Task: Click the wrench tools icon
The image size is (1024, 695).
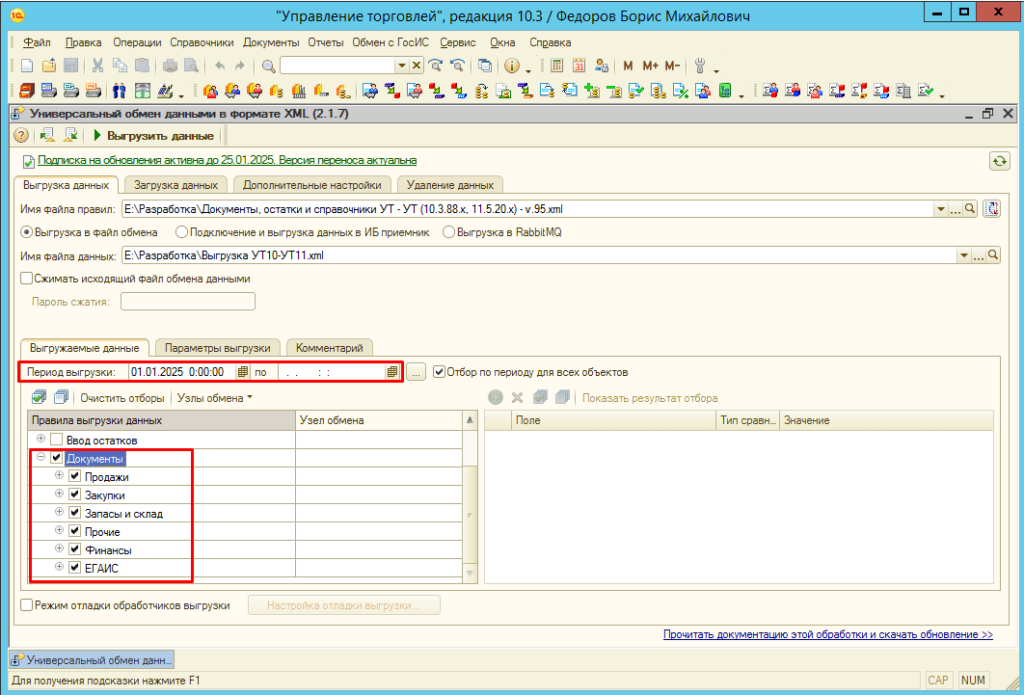Action: (x=701, y=65)
